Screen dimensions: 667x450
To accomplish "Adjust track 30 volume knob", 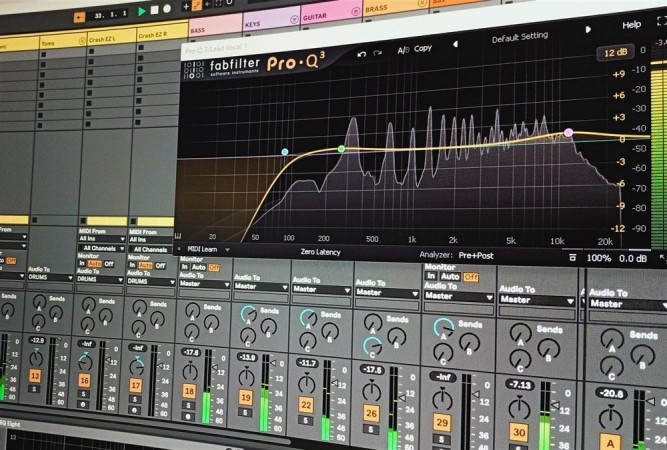I will coord(519,407).
